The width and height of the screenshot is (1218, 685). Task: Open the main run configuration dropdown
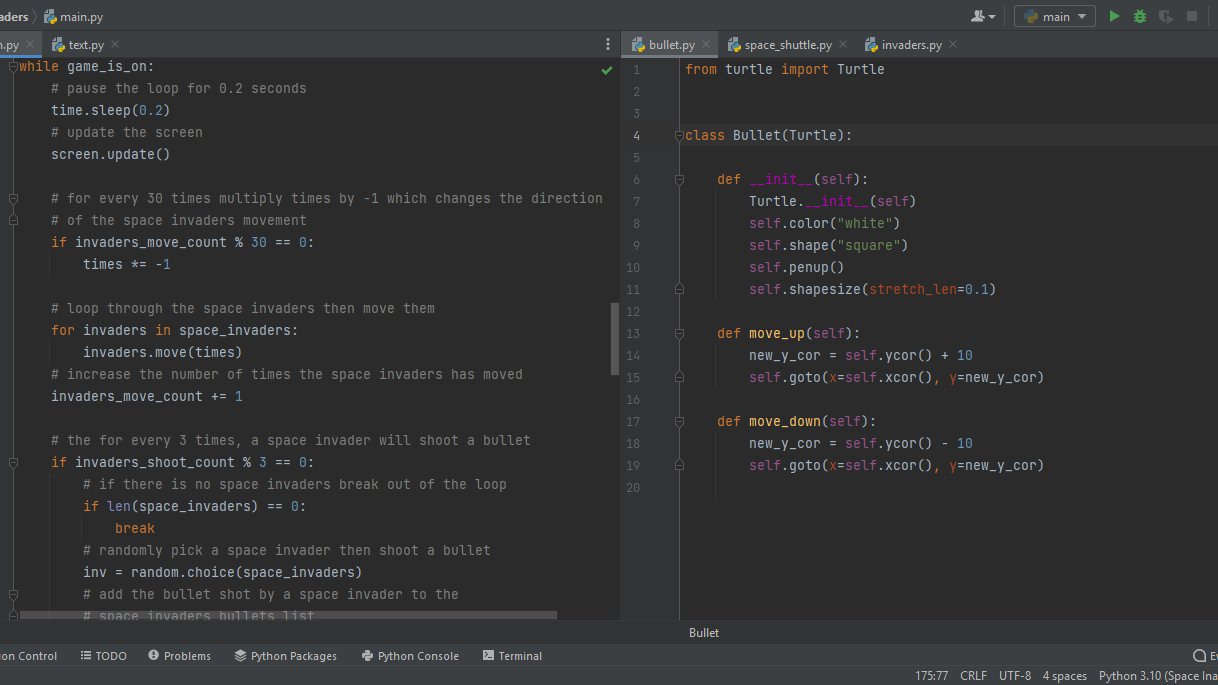click(x=1055, y=16)
